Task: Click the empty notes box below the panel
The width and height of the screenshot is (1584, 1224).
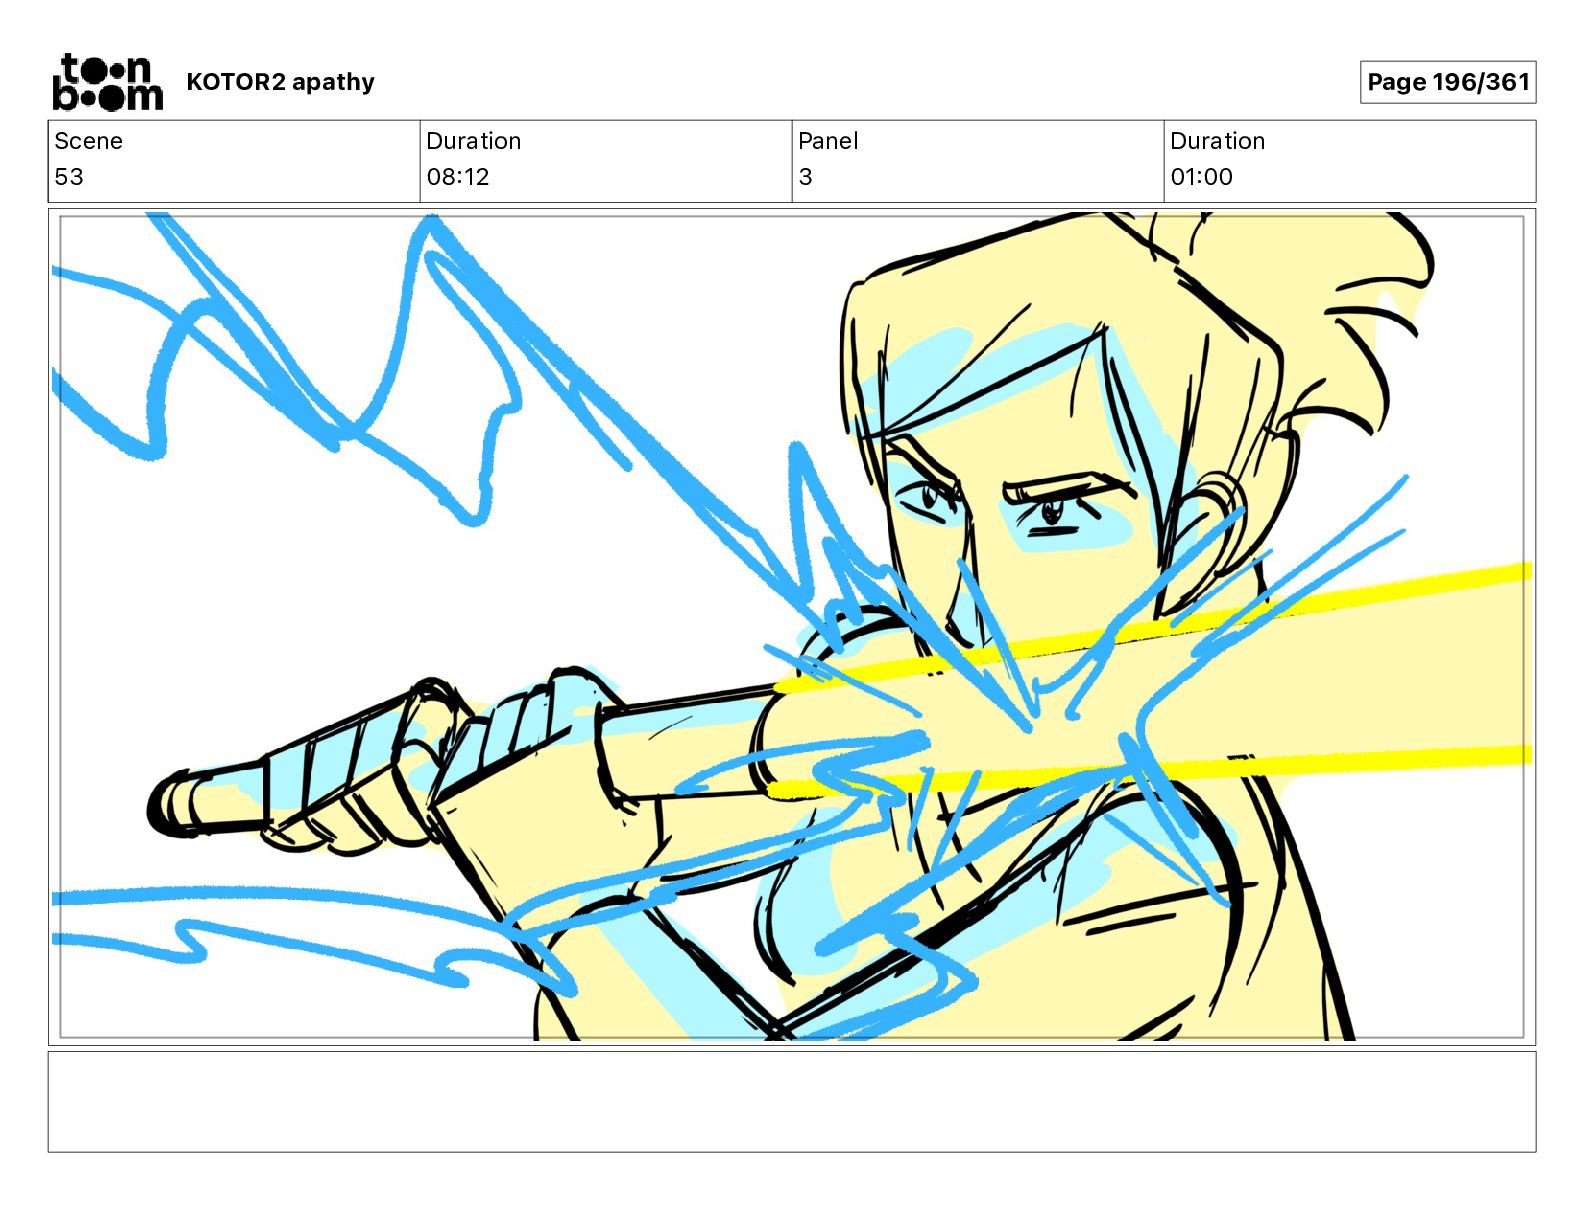Action: tap(792, 1101)
